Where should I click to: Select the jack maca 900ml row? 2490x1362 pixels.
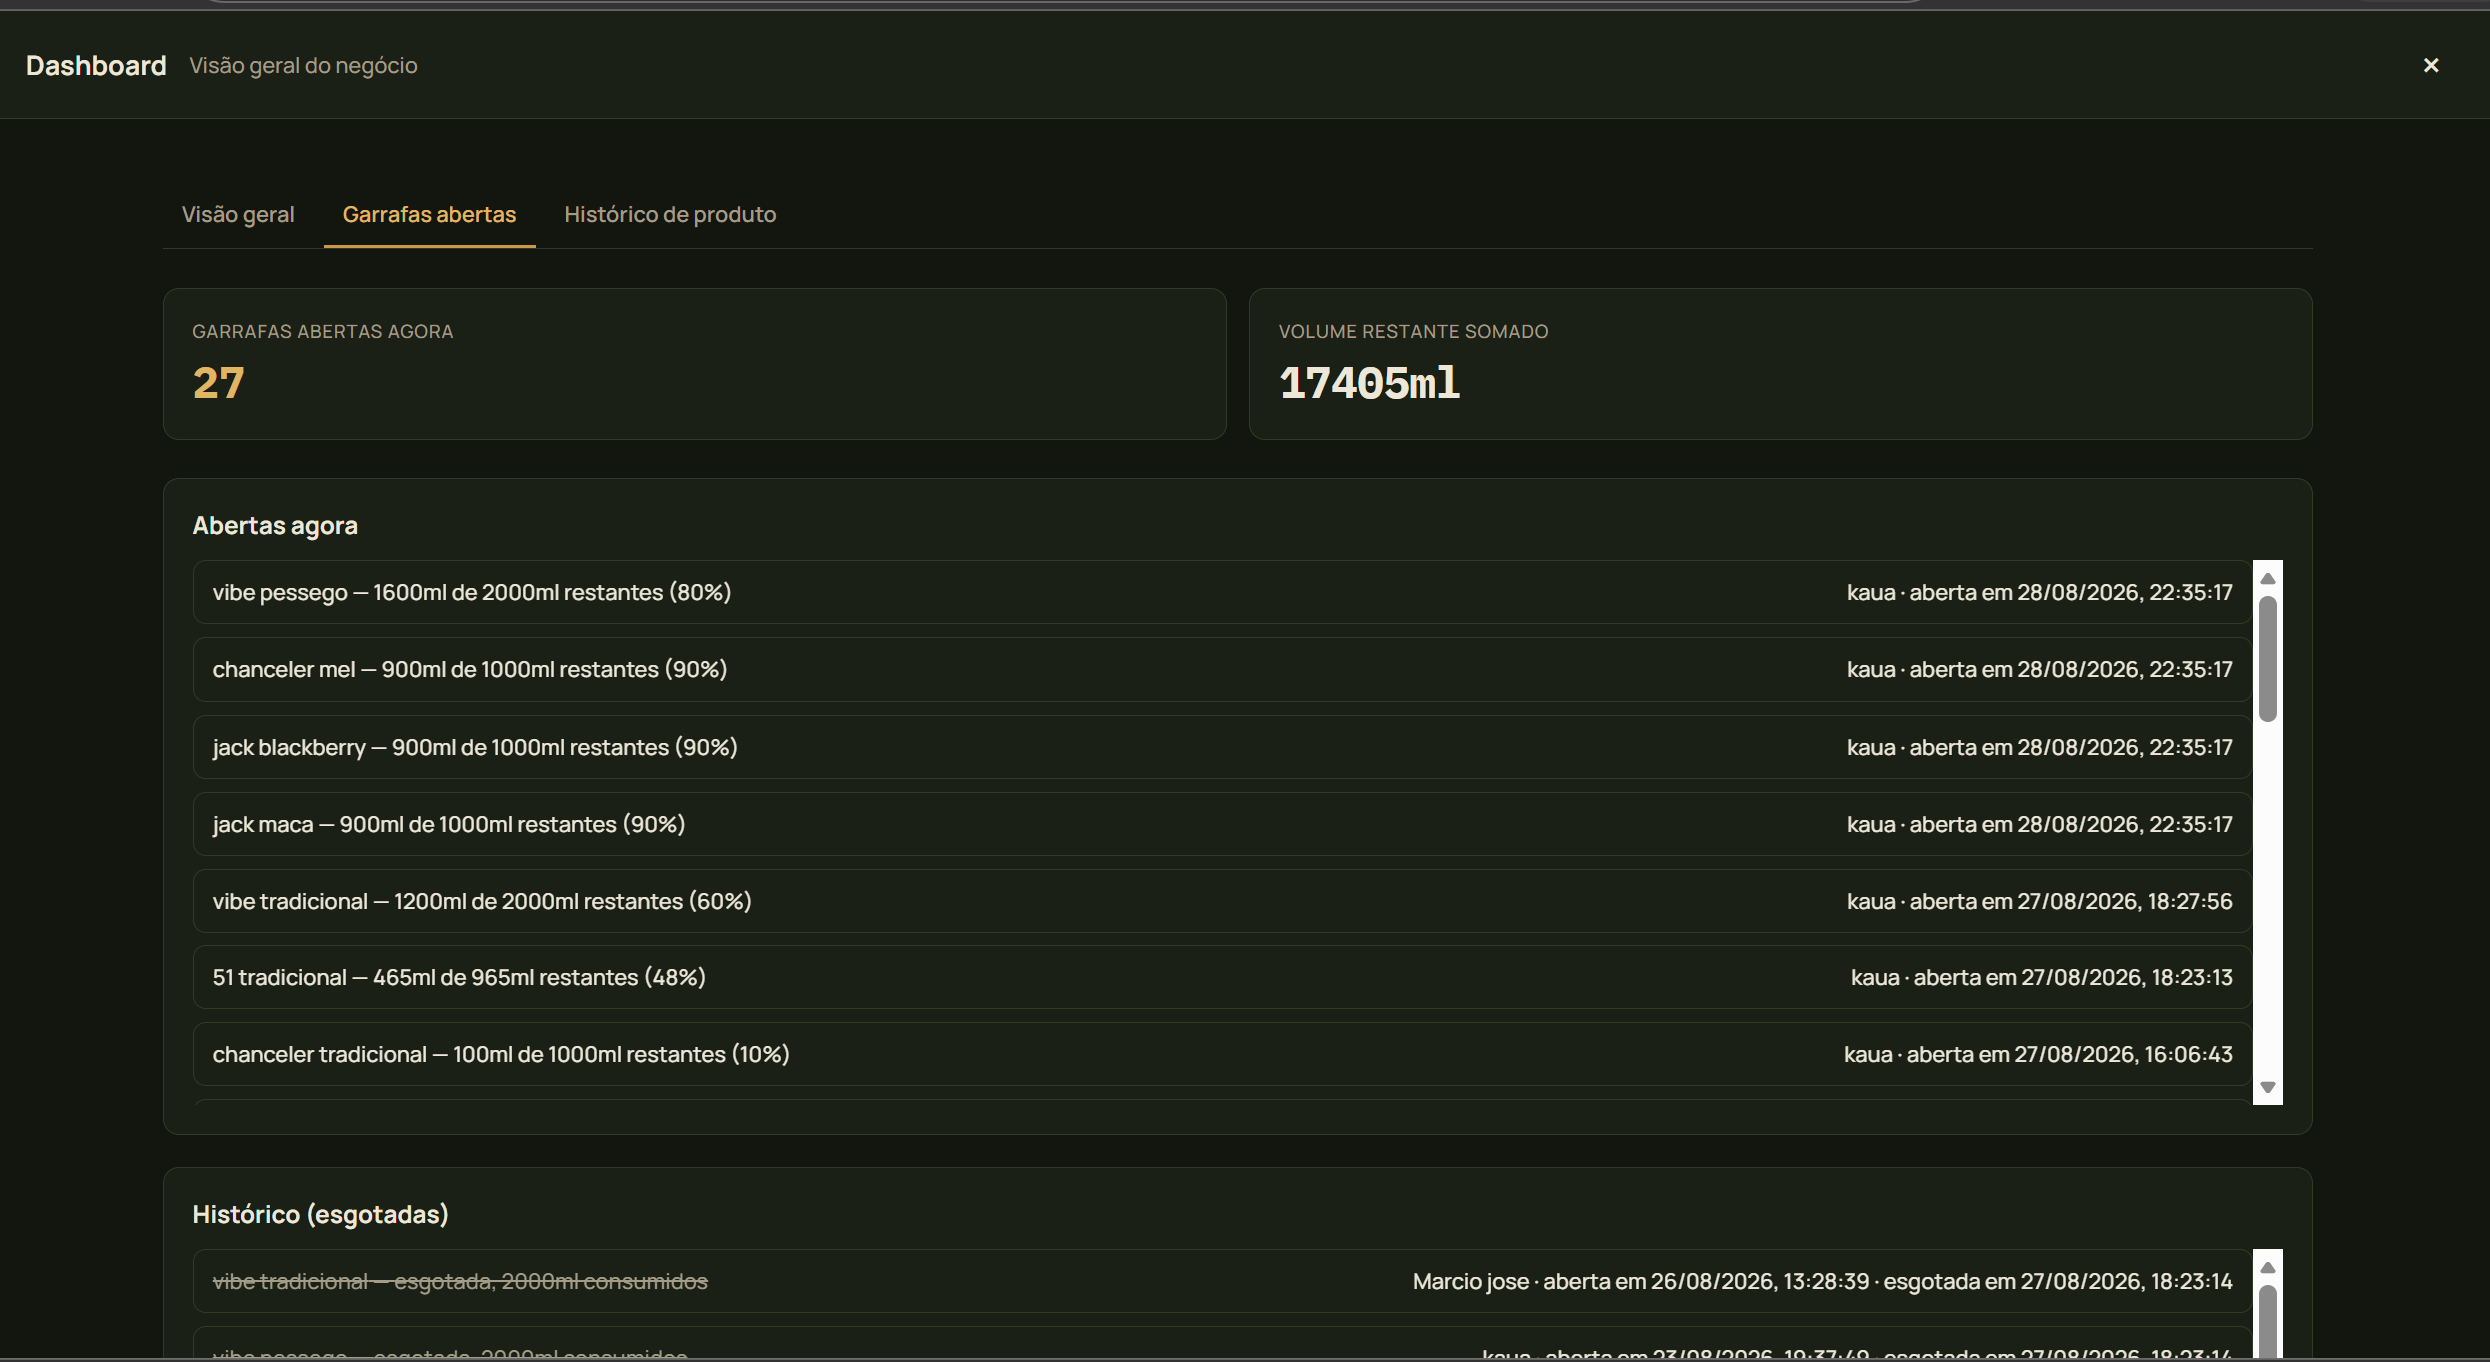coord(1222,824)
